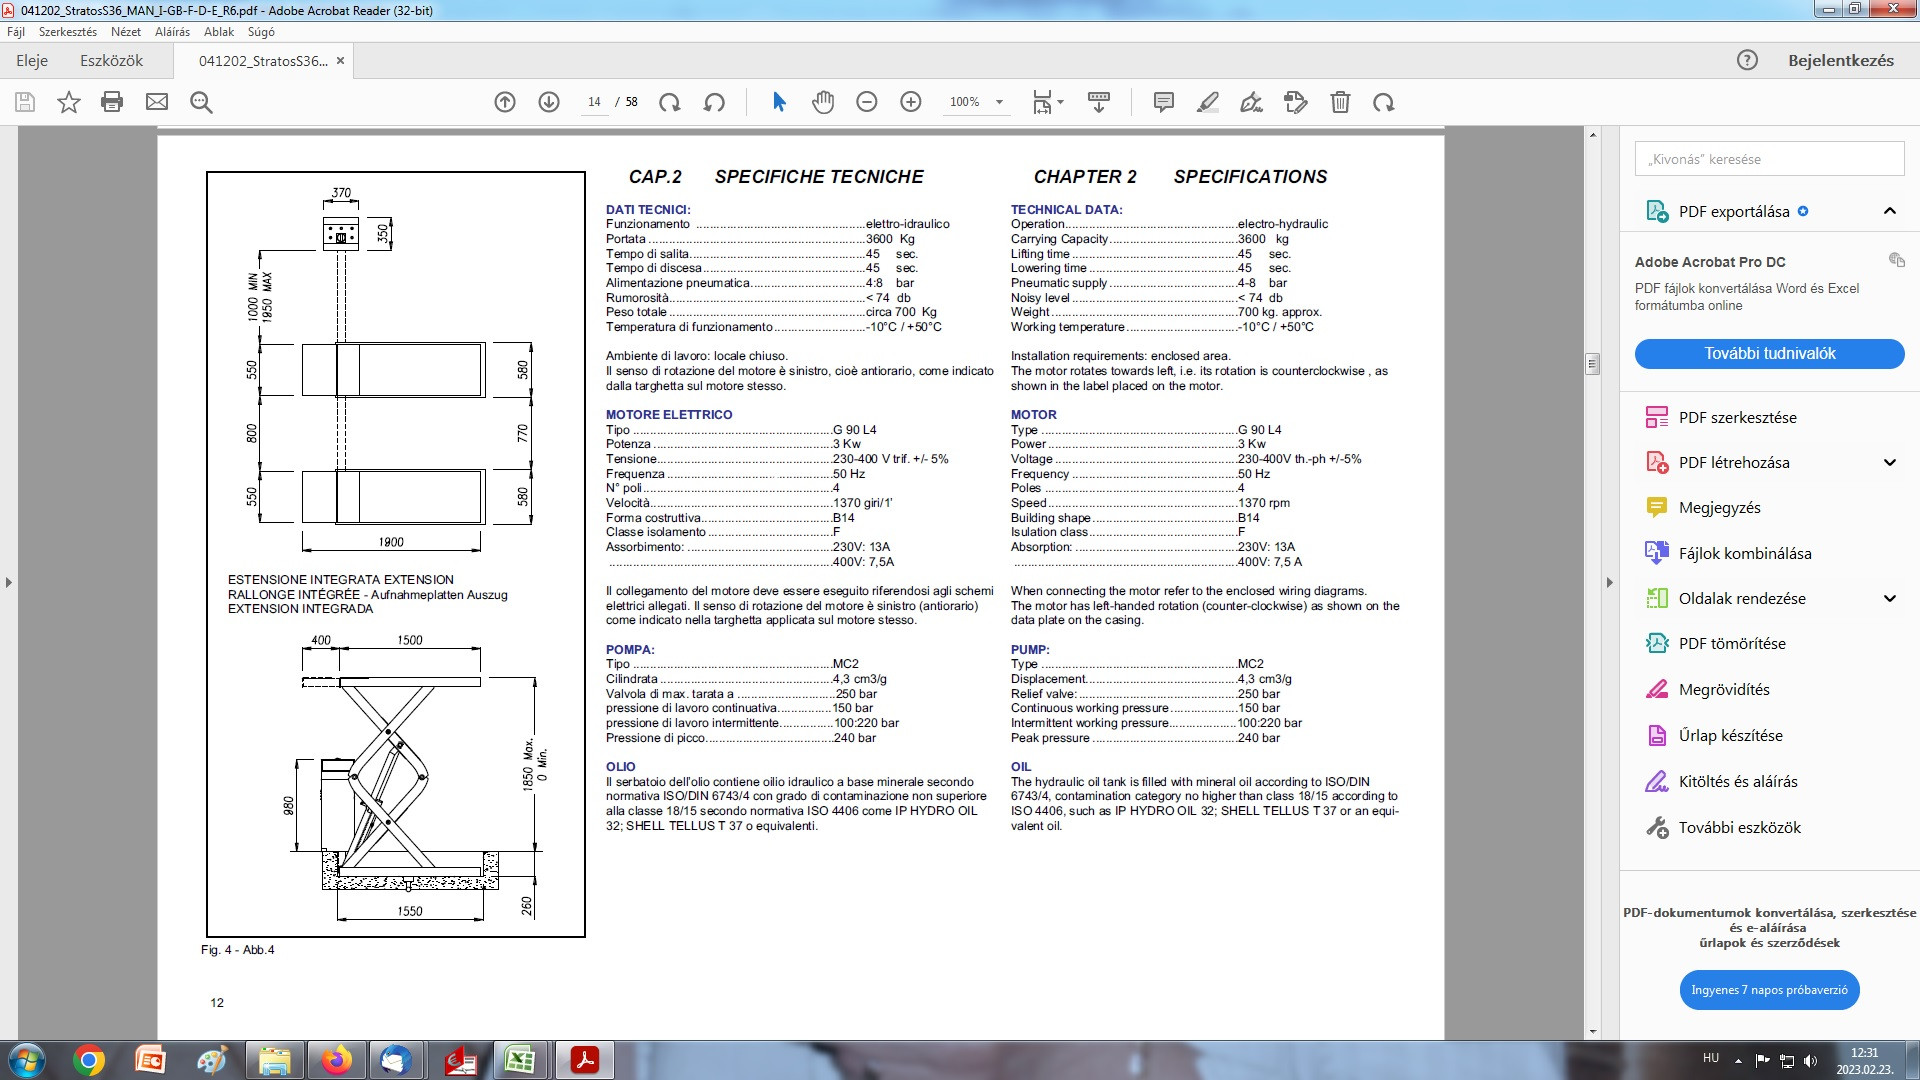Open Chrome from the taskbar

[x=89, y=1060]
